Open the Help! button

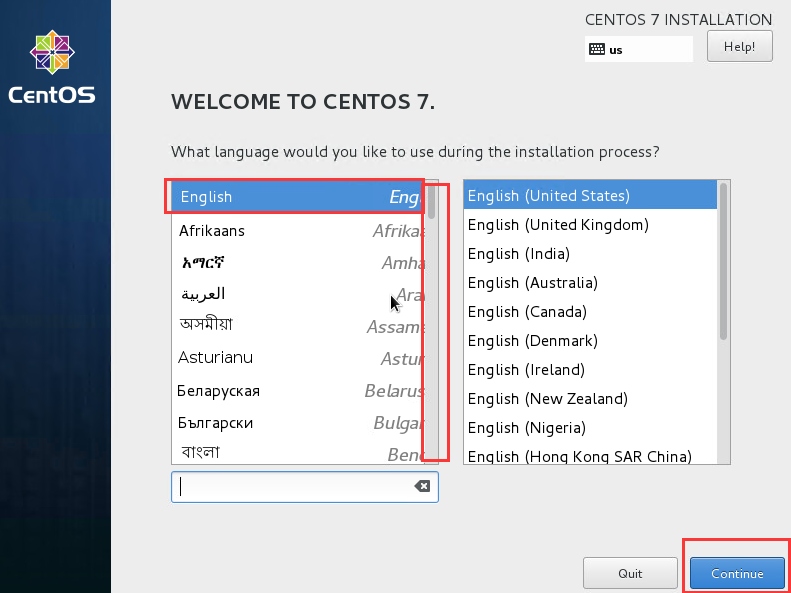click(740, 46)
